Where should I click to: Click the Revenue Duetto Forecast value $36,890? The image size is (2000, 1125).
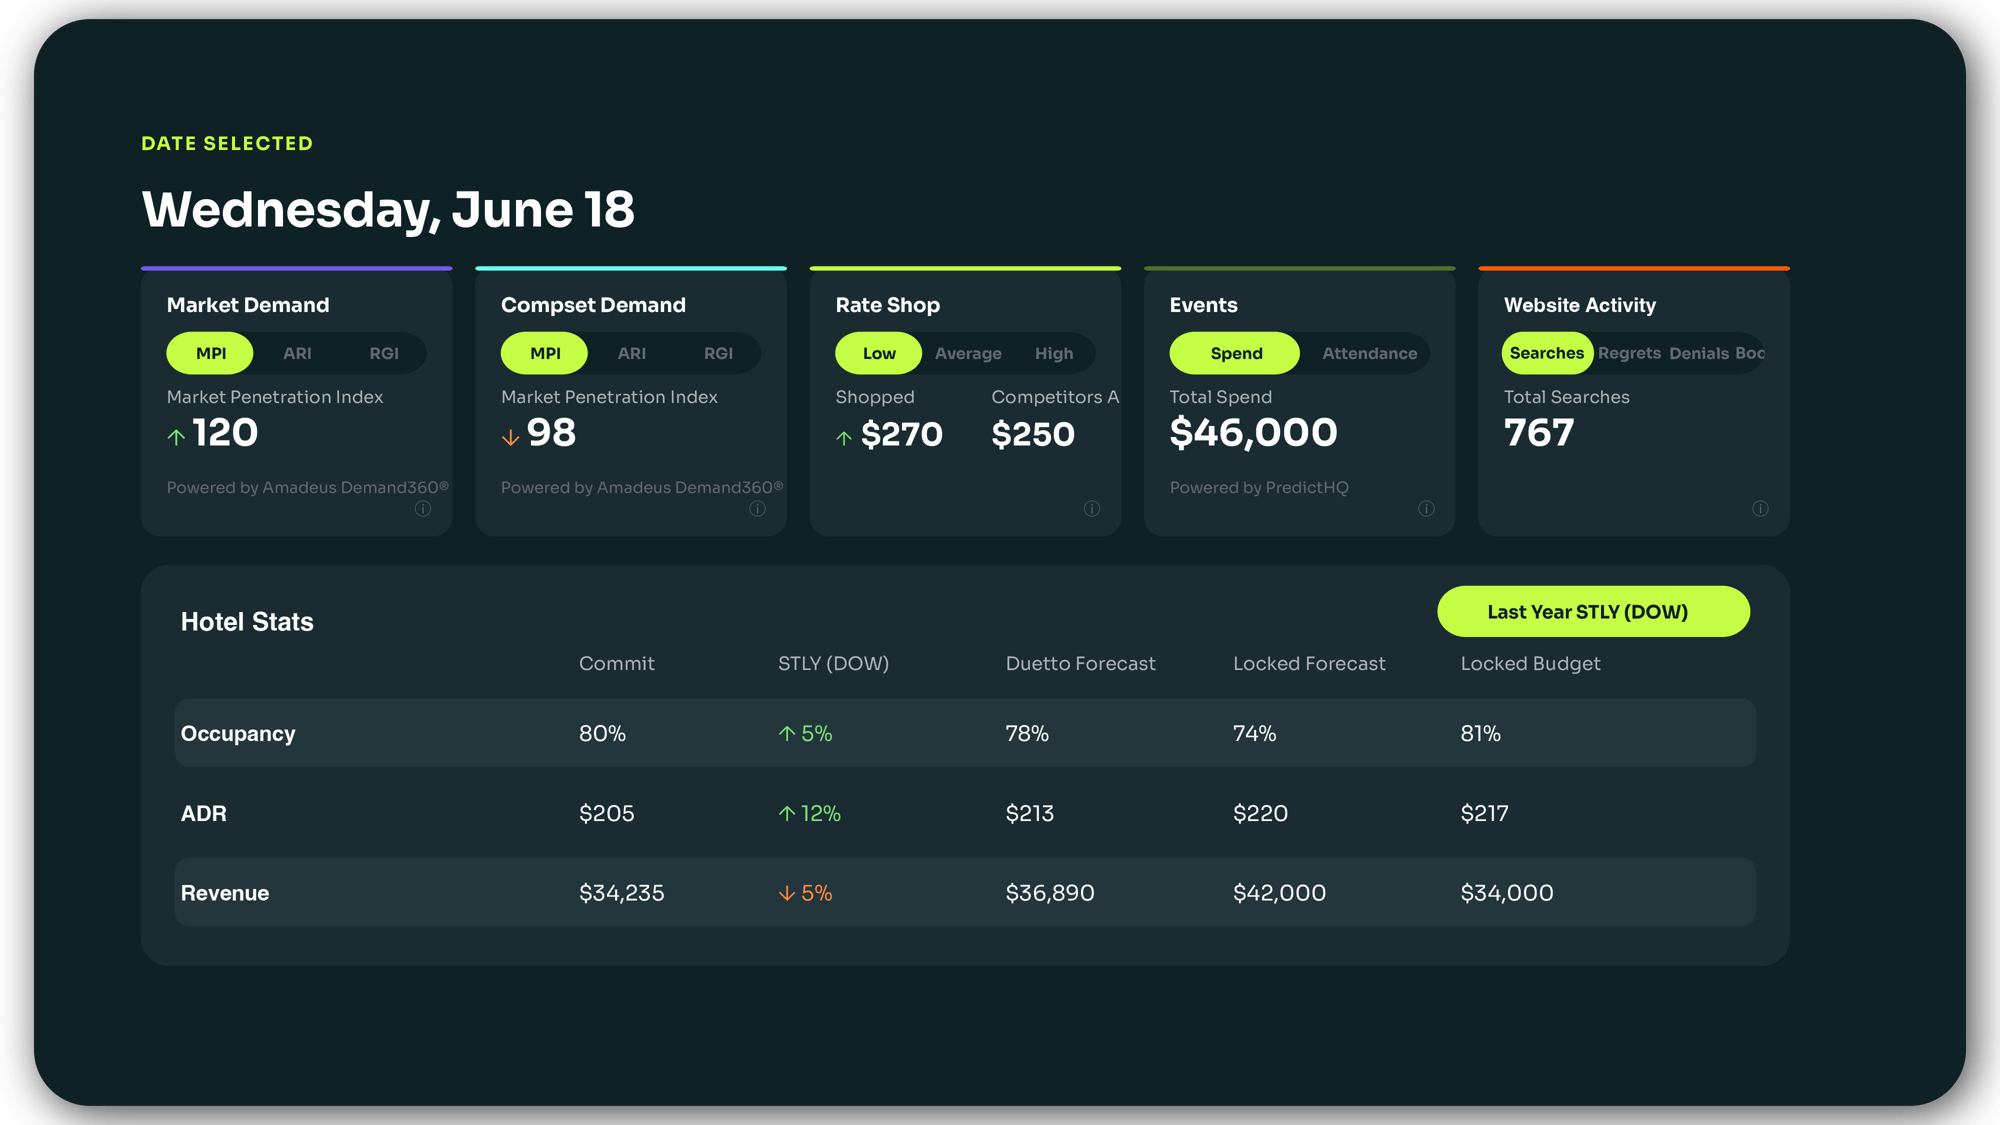1050,893
